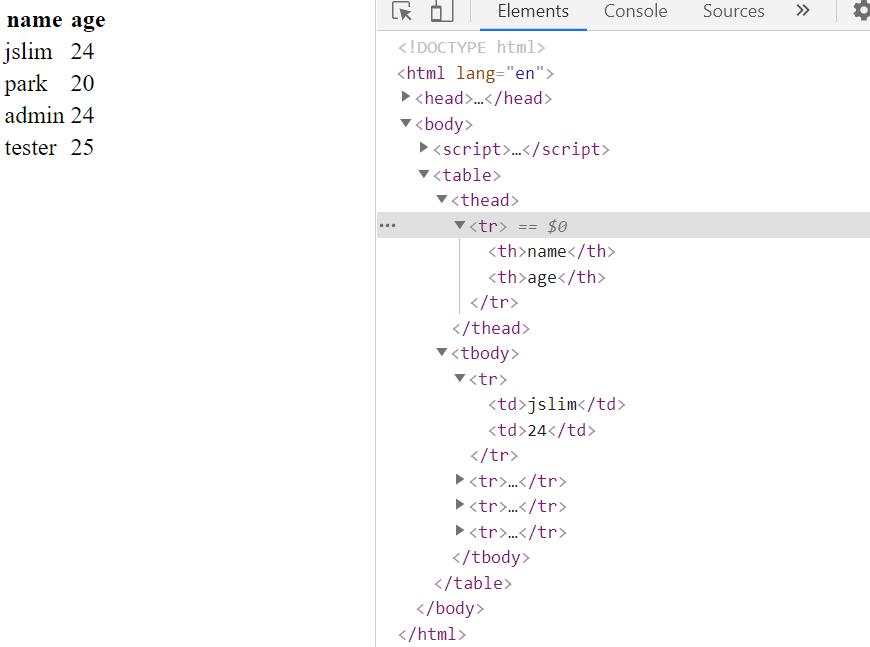Expand the script element node
Screen dimensions: 870x647
(x=424, y=148)
